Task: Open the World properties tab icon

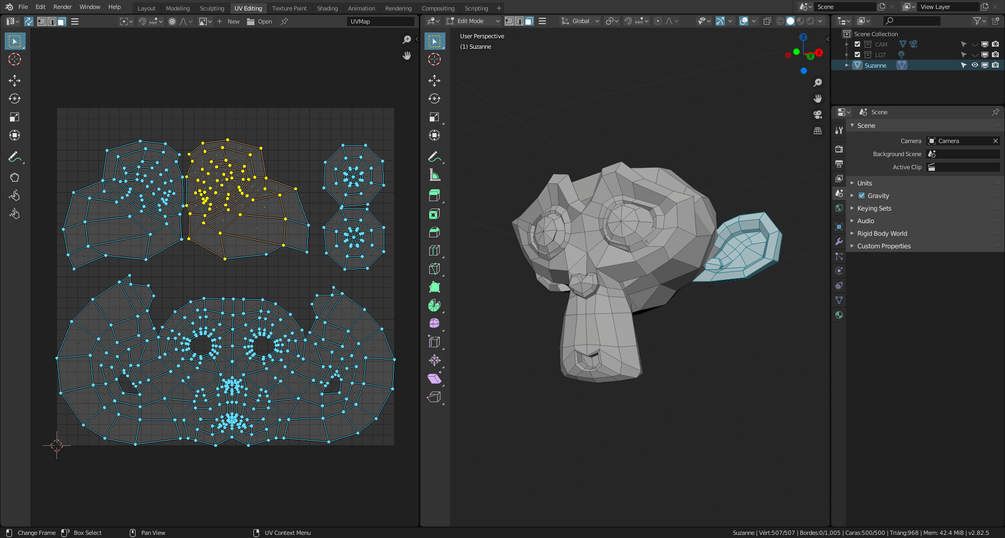Action: pos(839,208)
